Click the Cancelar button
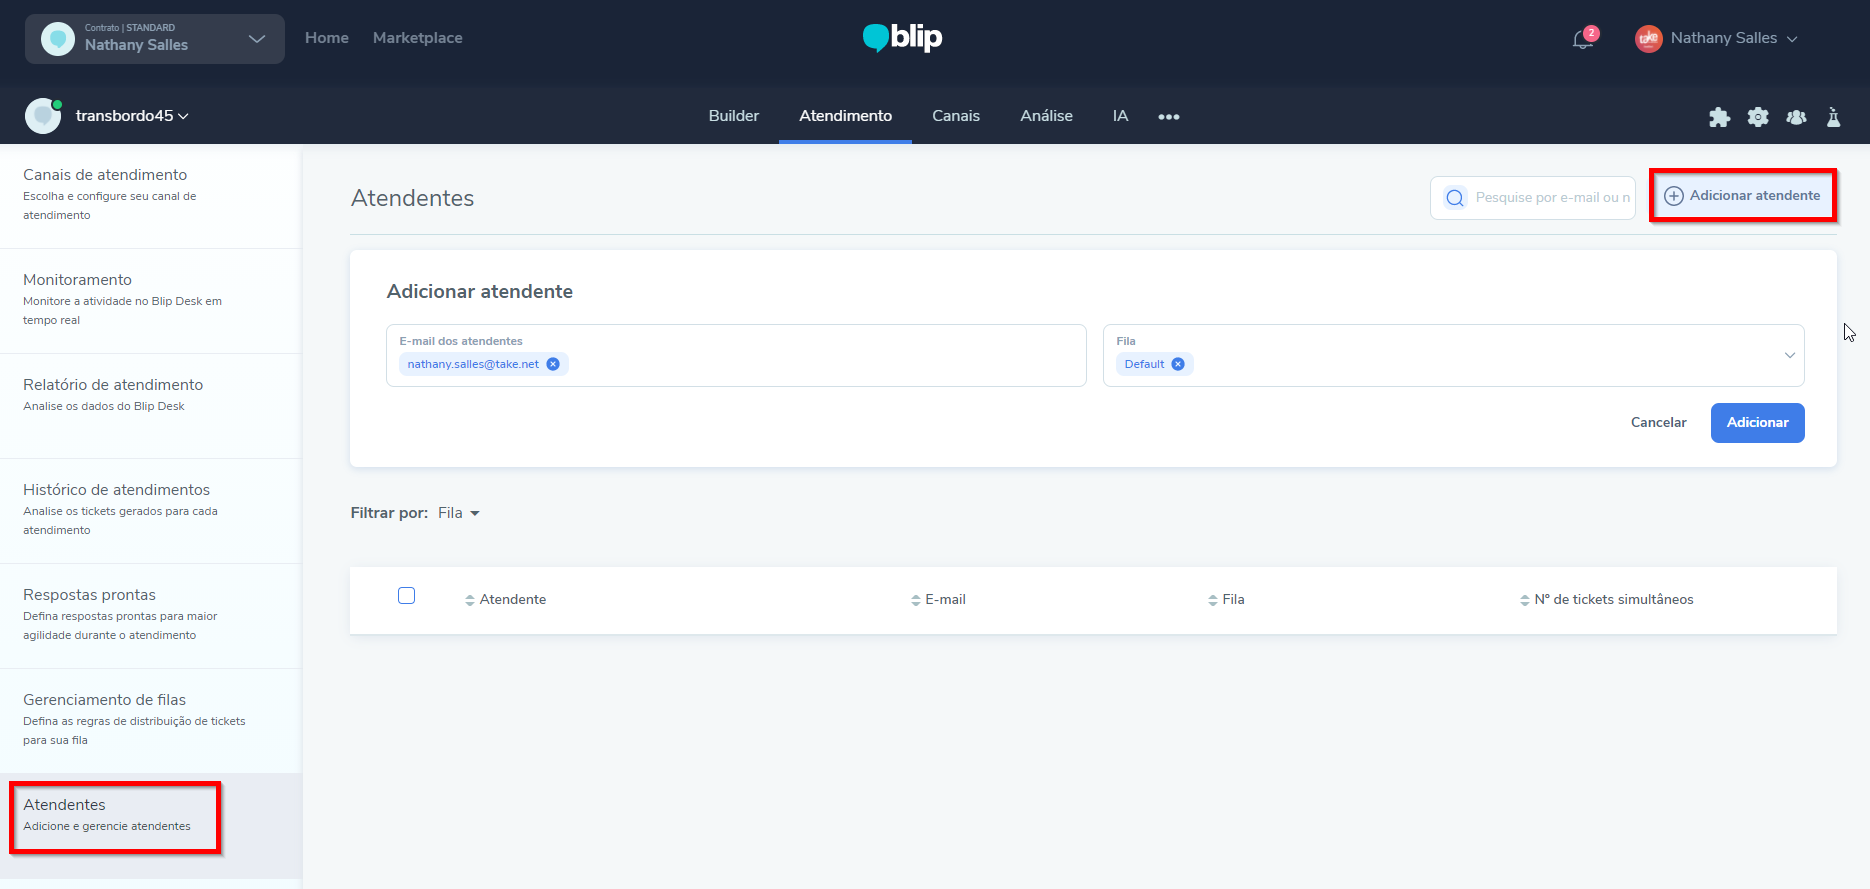 [x=1658, y=423]
